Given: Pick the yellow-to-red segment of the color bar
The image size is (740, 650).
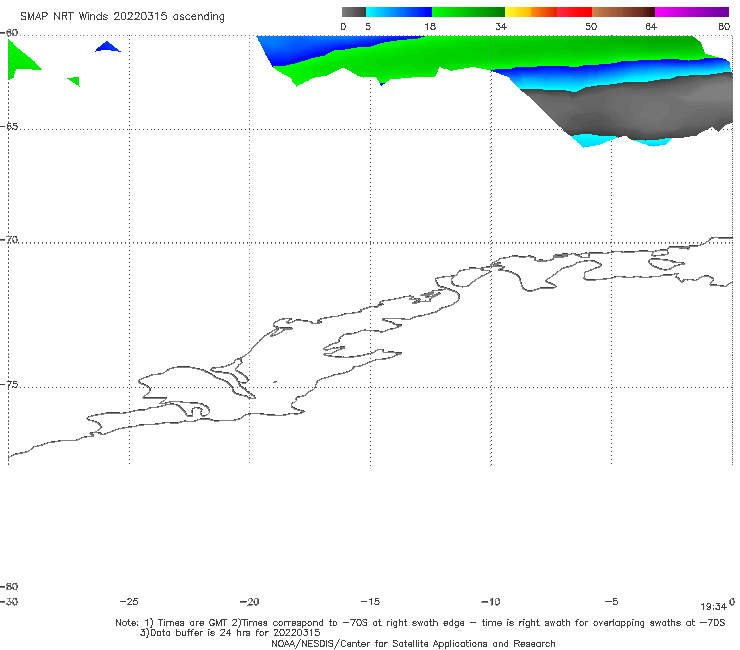Looking at the screenshot, I should pos(548,12).
